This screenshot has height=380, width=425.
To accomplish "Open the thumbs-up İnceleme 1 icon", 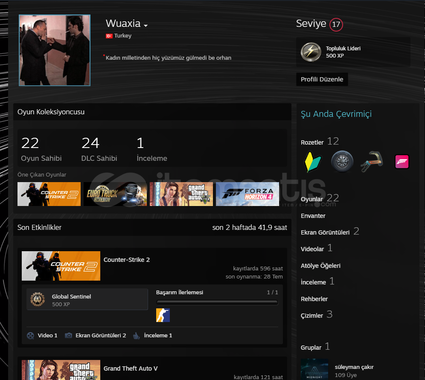I will [x=136, y=335].
